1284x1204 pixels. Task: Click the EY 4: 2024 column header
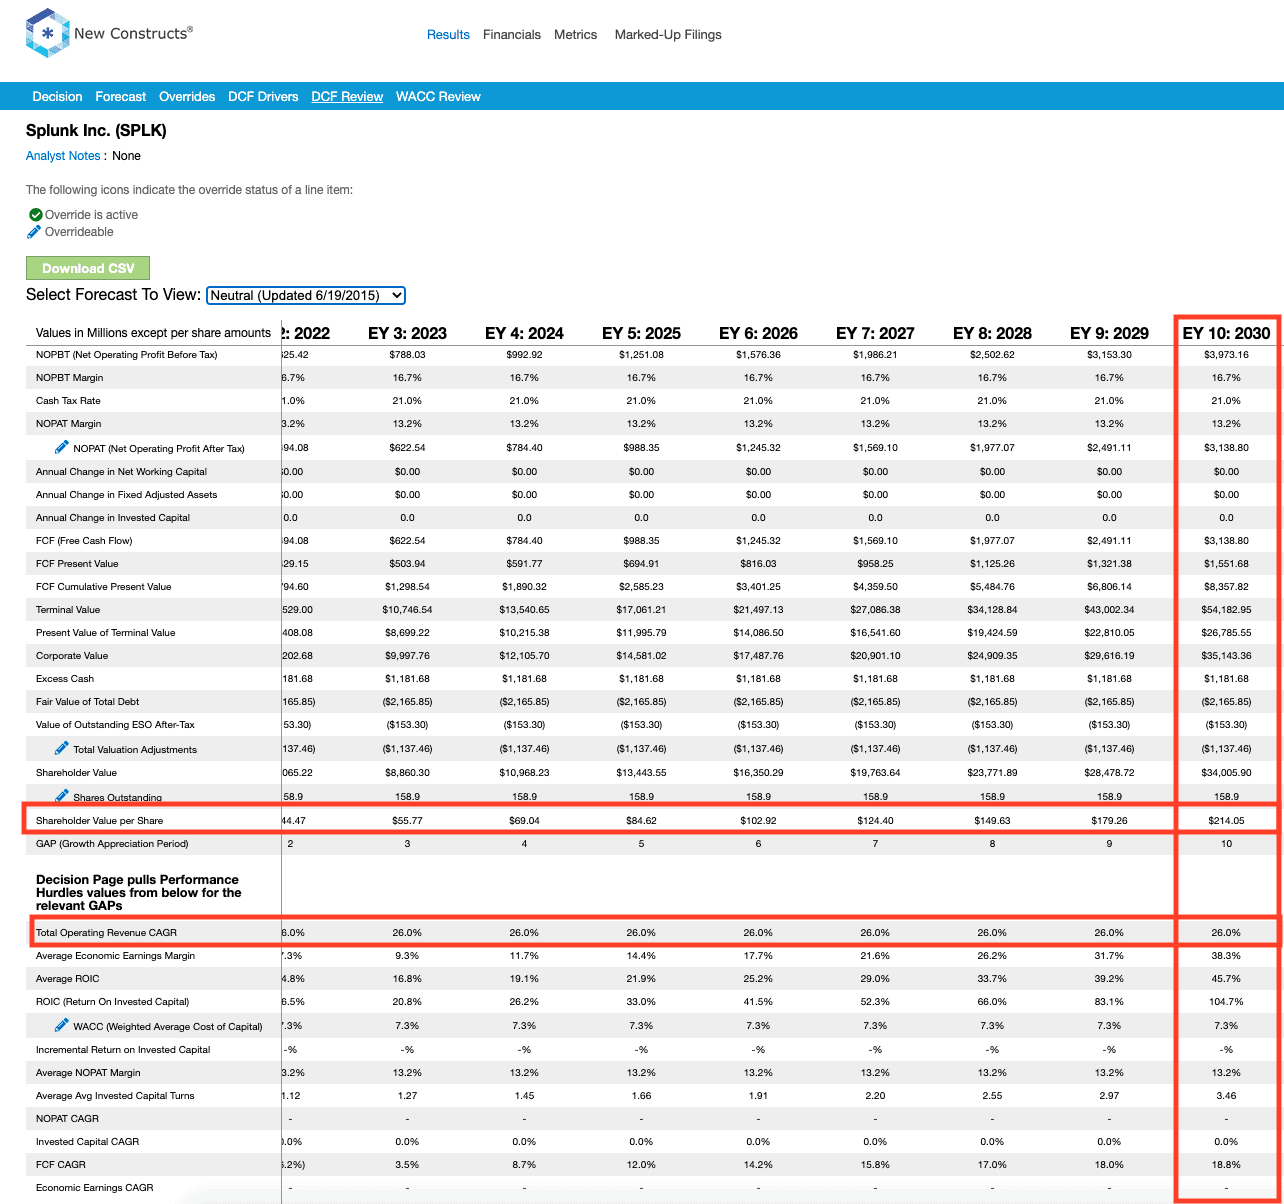(x=524, y=333)
